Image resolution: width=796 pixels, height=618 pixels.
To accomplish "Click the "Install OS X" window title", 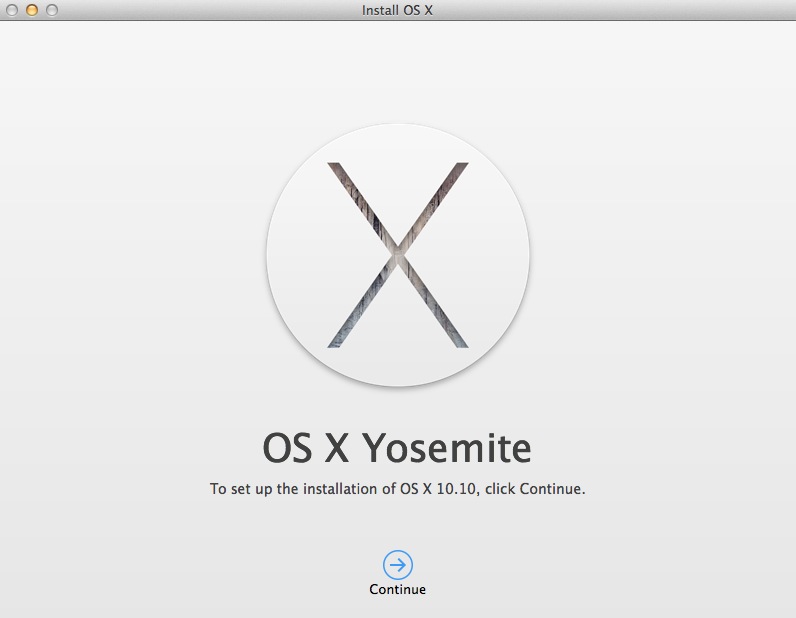I will 397,10.
